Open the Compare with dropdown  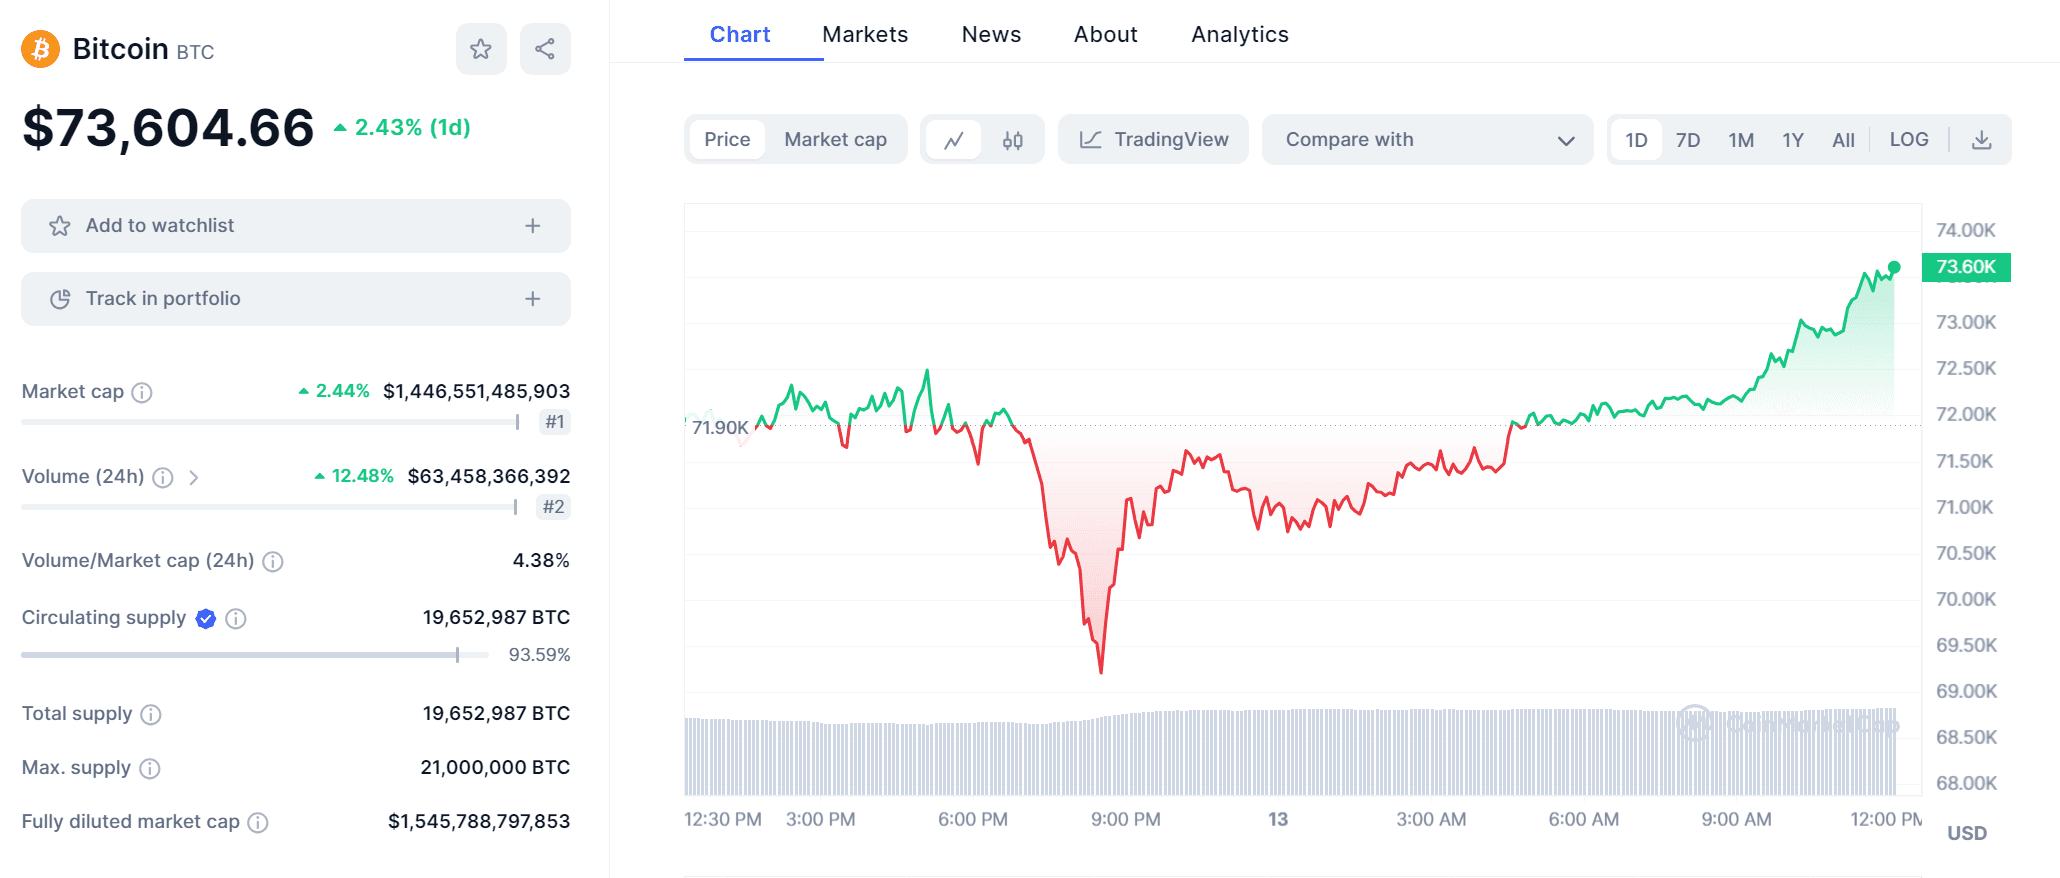(1427, 140)
